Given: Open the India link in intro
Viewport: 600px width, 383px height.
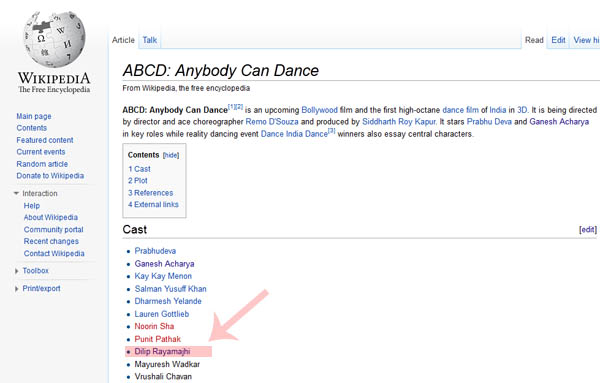Looking at the screenshot, I should [x=497, y=110].
